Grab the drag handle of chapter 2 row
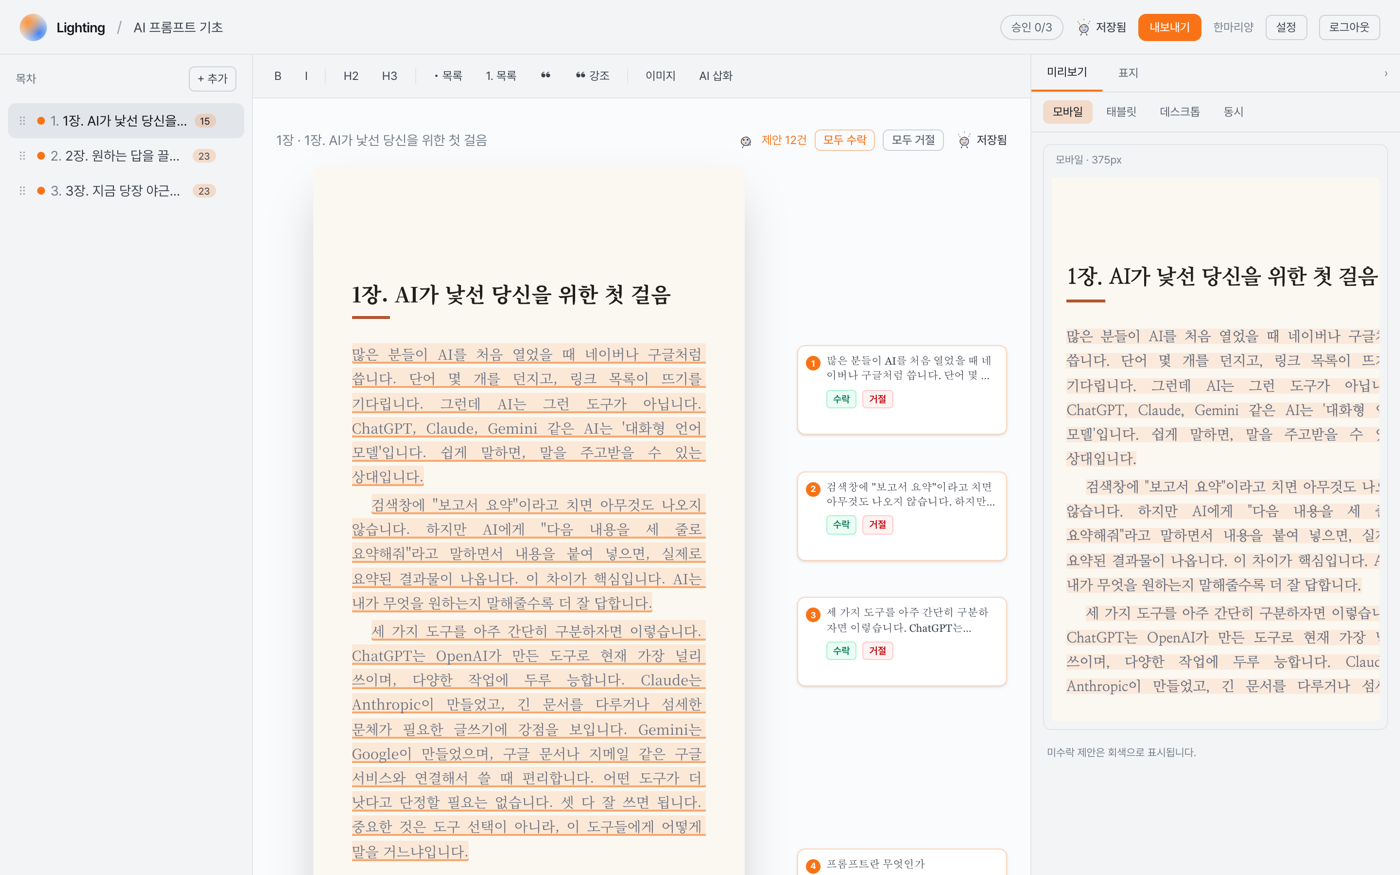Image resolution: width=1400 pixels, height=875 pixels. 22,156
